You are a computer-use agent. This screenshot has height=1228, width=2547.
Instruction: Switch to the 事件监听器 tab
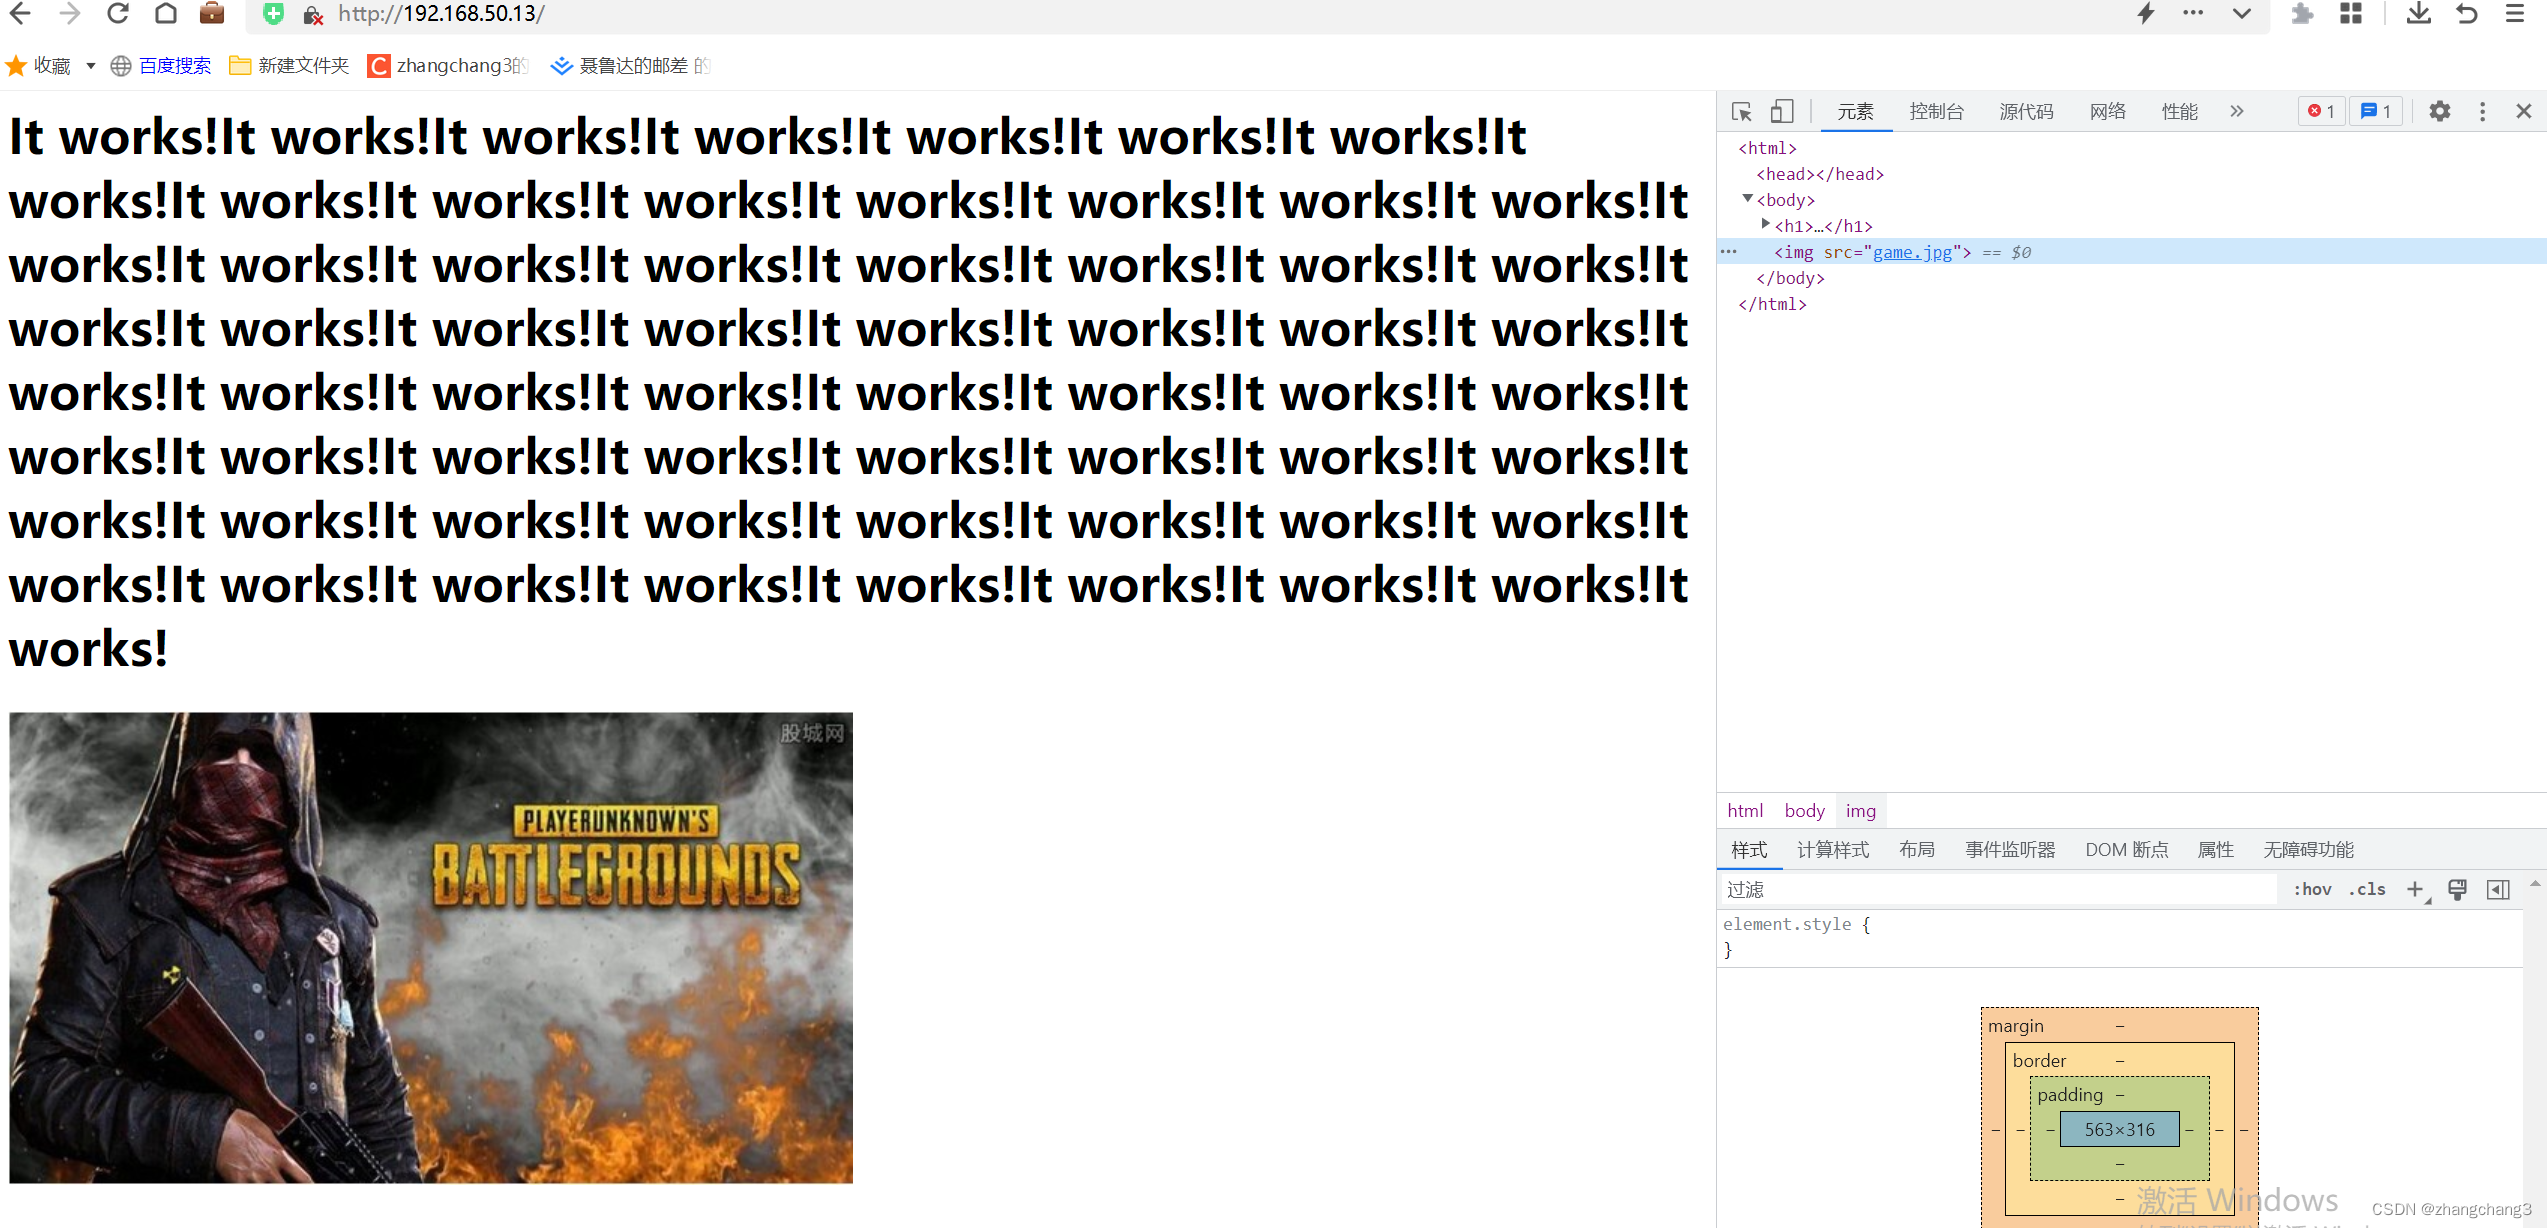2010,850
